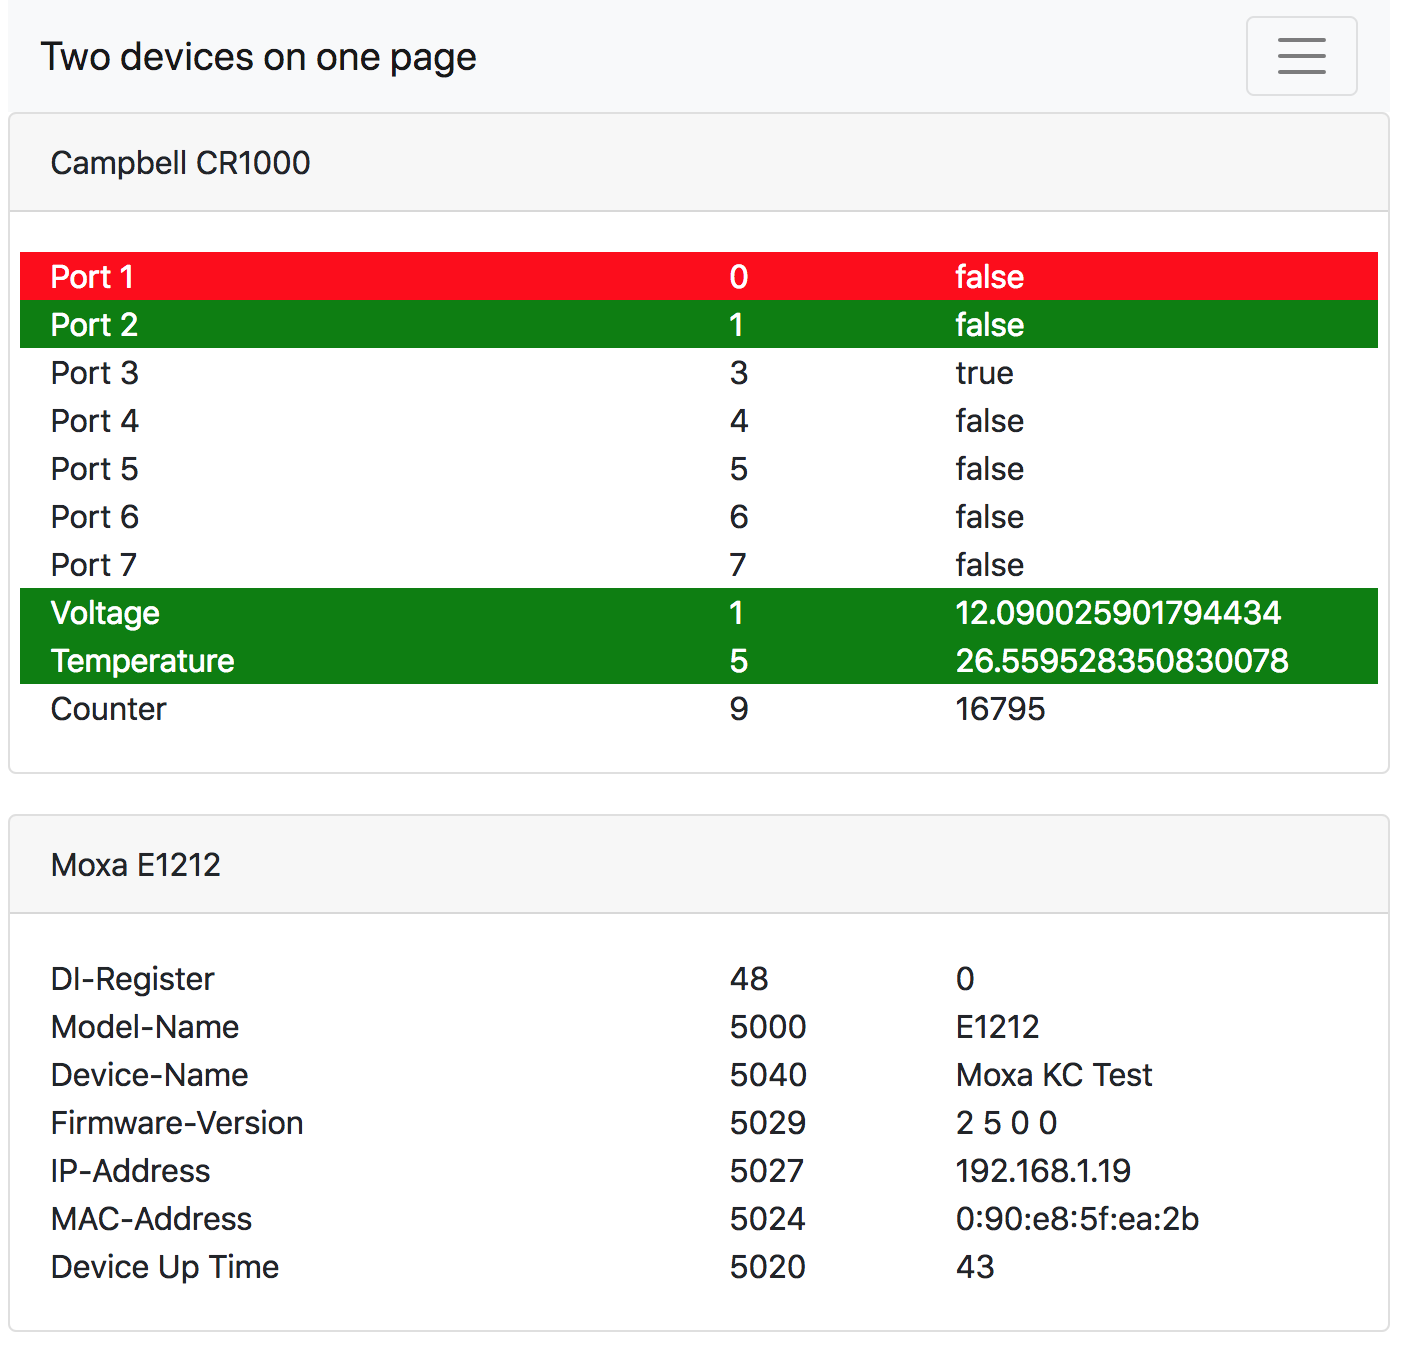Viewport: 1410px width, 1362px height.
Task: Click the address '5' in Temperature row
Action: click(739, 661)
